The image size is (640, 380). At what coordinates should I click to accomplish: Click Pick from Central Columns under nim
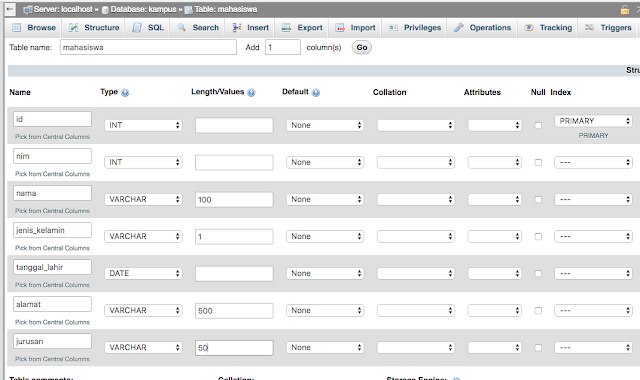click(x=52, y=174)
